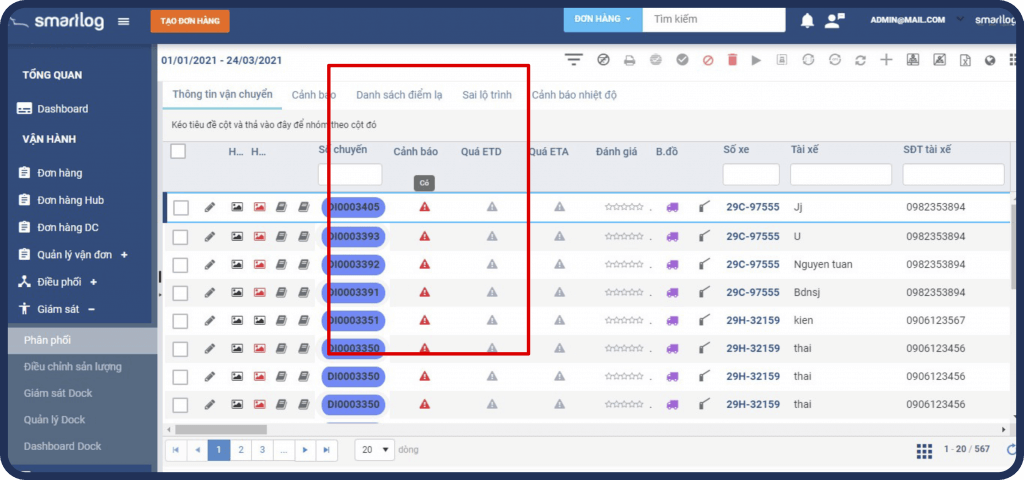Screen dimensions: 1024x480
Task: Click the printer icon in toolbar
Action: tap(630, 60)
